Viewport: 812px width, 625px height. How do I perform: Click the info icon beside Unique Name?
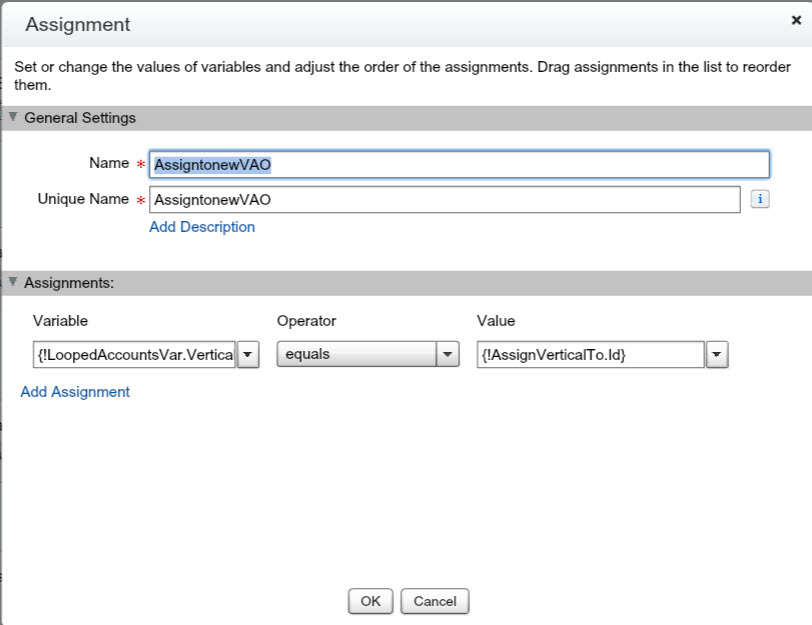coord(760,199)
